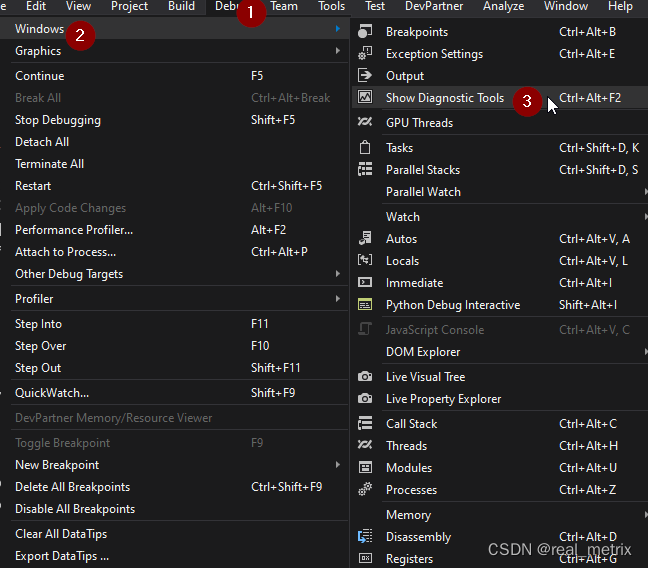Click the Ctrl+Alt+B shortcut beside Breakpoints
The image size is (648, 568).
587,31
